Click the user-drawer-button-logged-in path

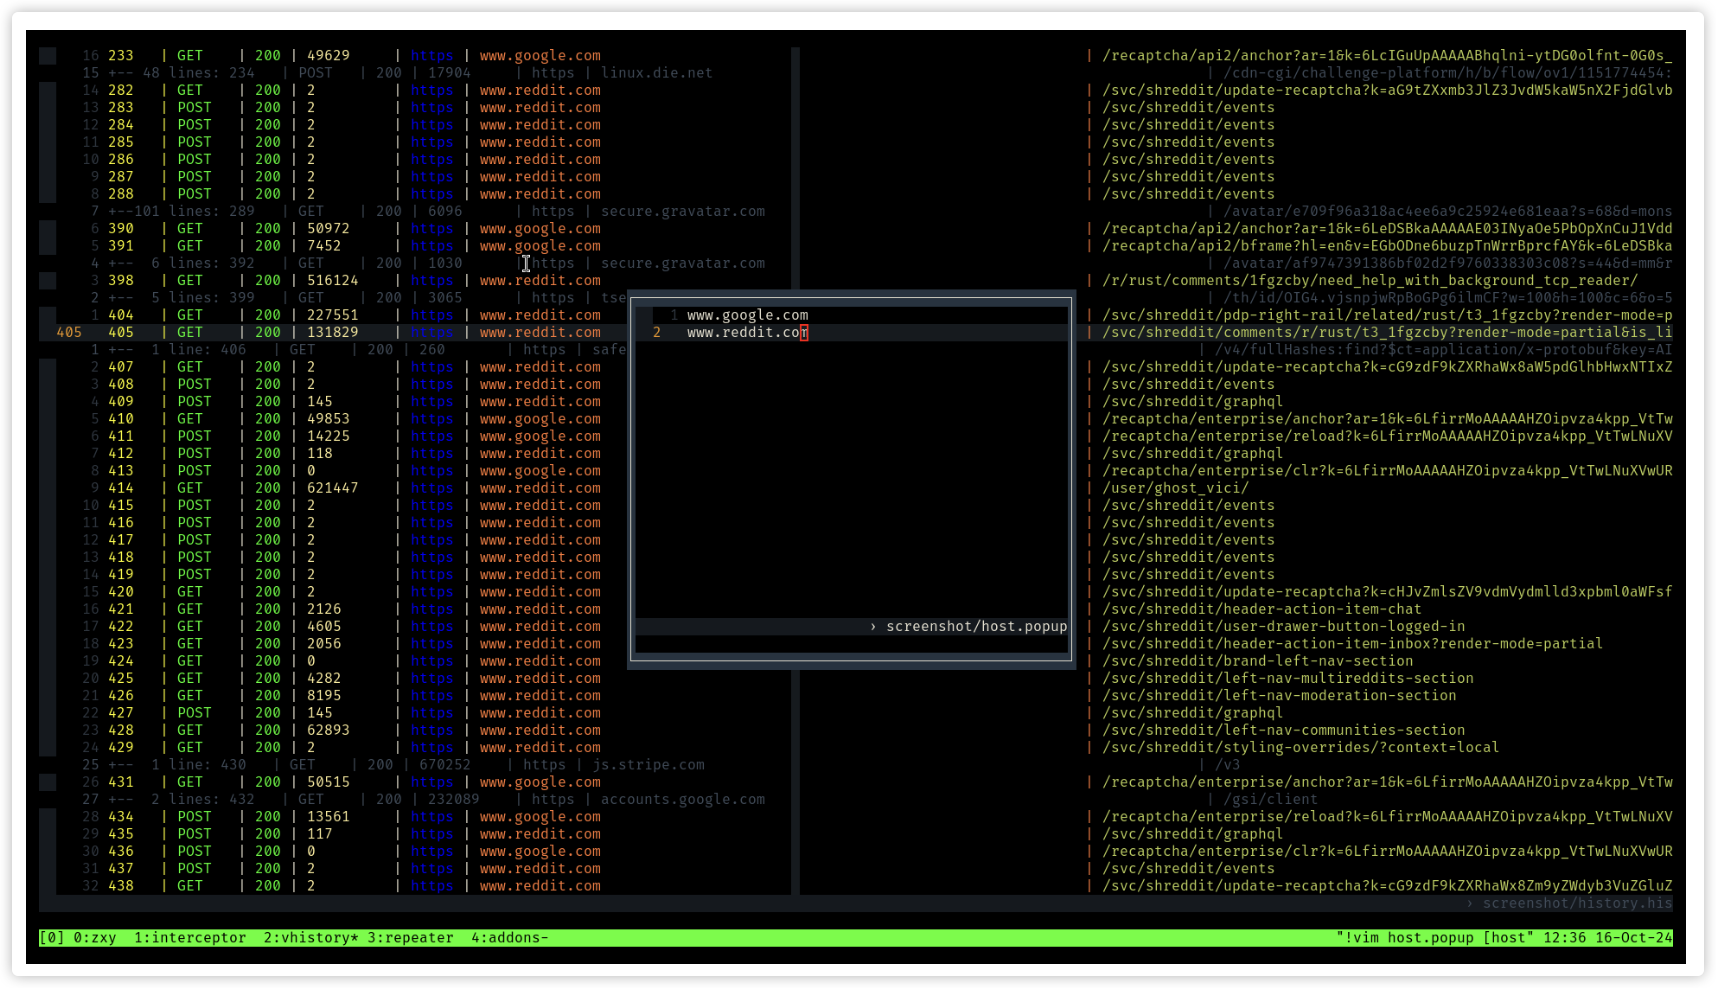(x=1283, y=627)
